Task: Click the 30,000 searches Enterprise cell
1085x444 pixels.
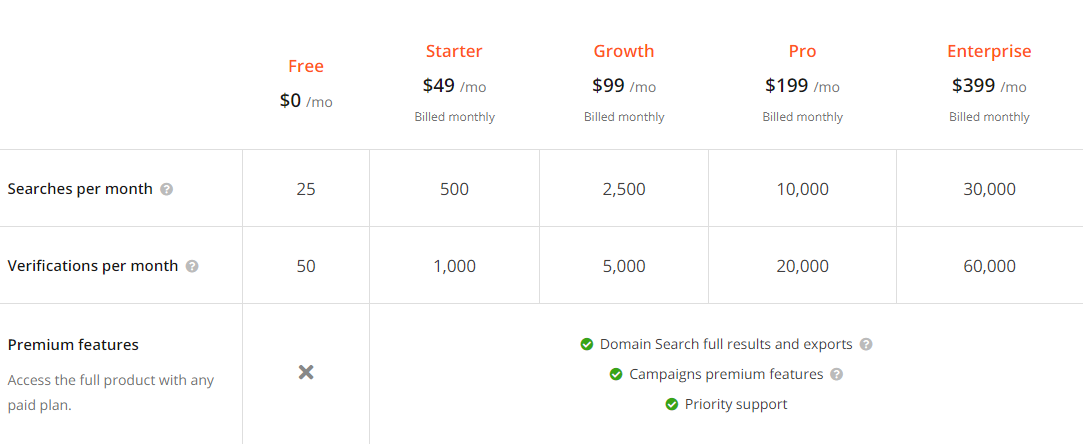Action: pyautogui.click(x=990, y=189)
